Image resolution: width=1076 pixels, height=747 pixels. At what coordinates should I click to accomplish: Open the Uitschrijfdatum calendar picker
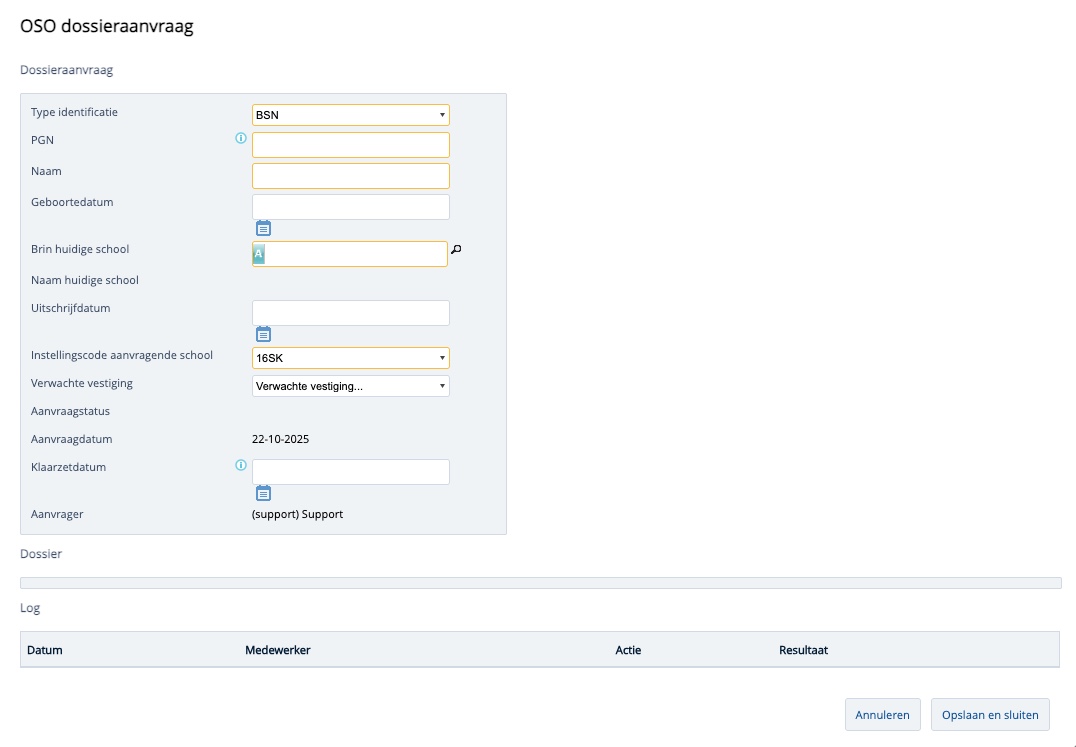264,334
